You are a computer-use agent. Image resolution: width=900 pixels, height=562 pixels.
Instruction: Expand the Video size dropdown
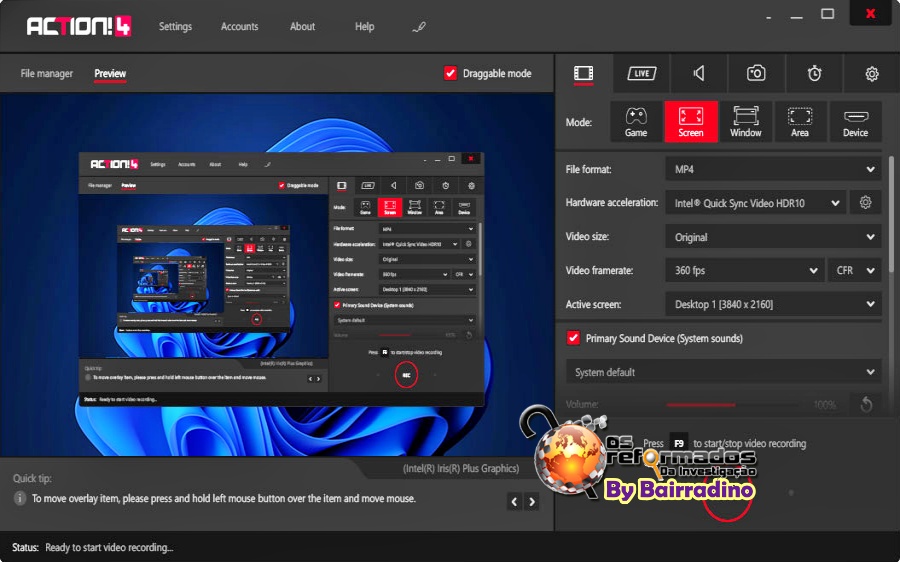[x=773, y=237]
